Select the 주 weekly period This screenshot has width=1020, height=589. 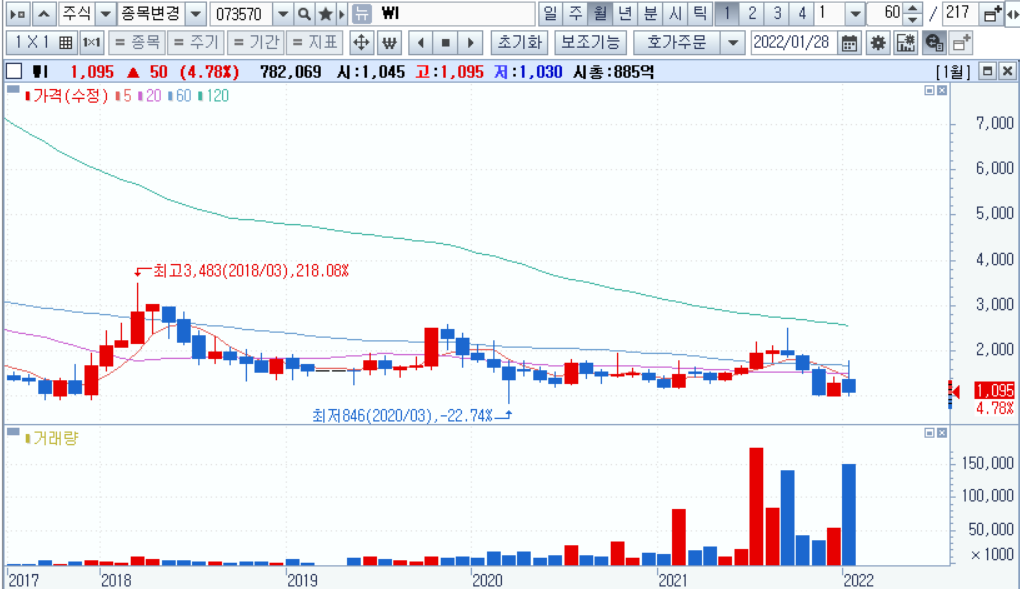(575, 14)
